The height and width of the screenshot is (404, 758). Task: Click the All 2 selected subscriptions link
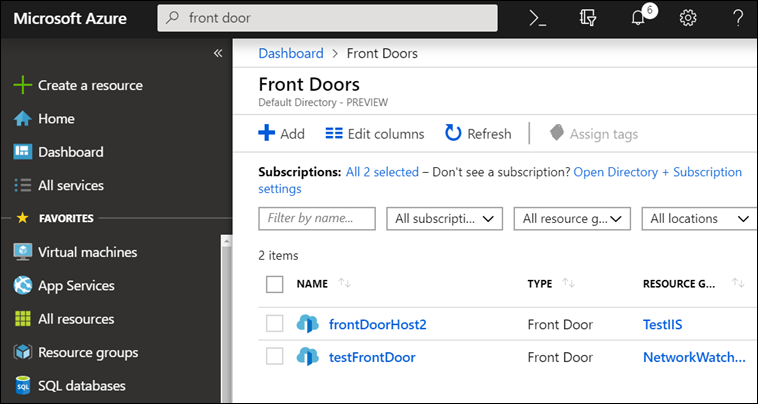pos(382,172)
